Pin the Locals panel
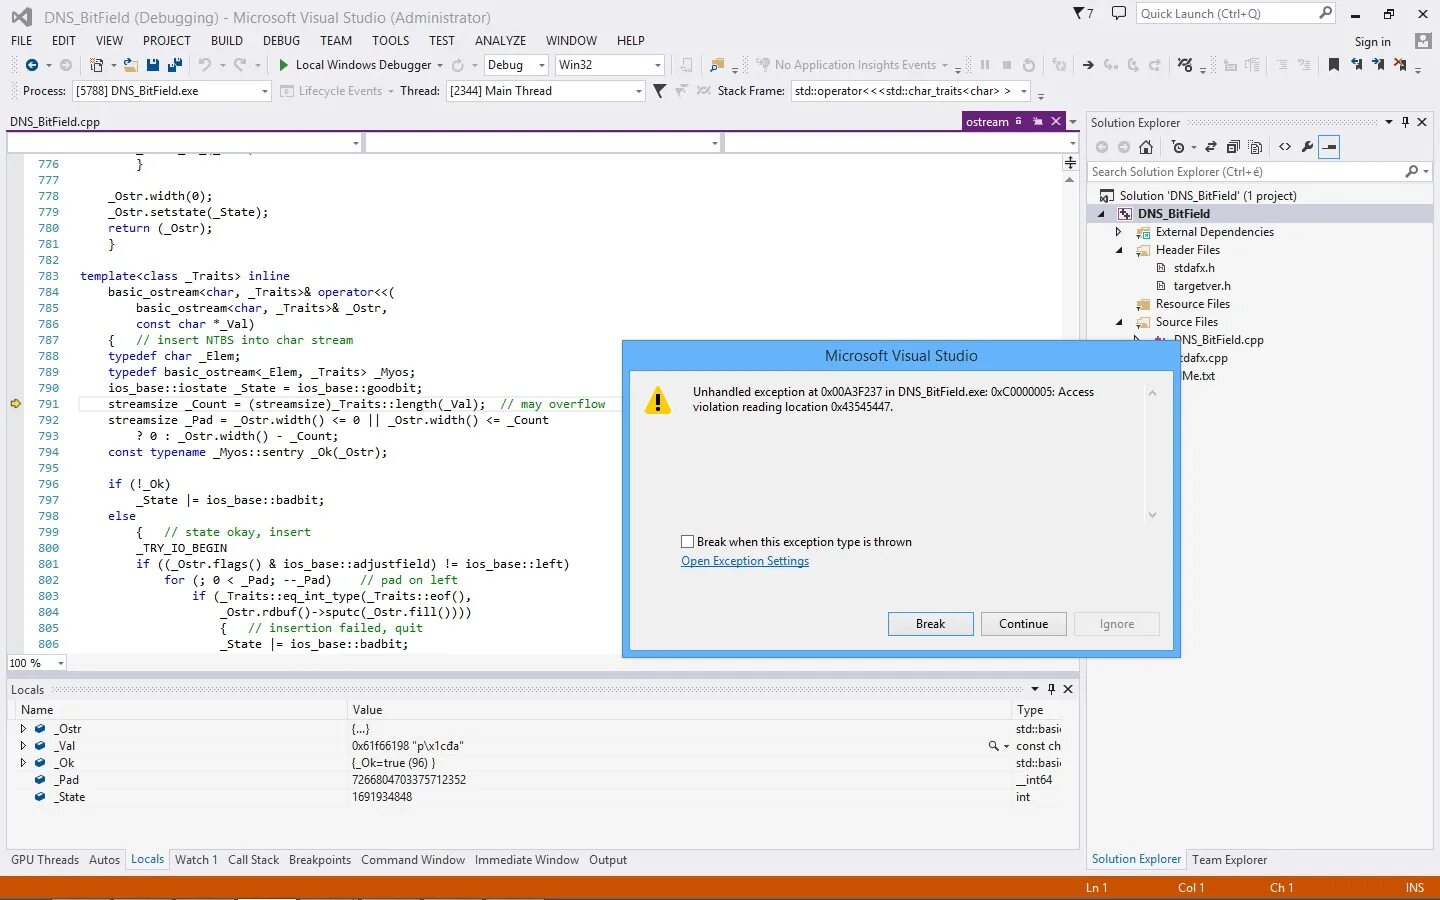 [1051, 689]
